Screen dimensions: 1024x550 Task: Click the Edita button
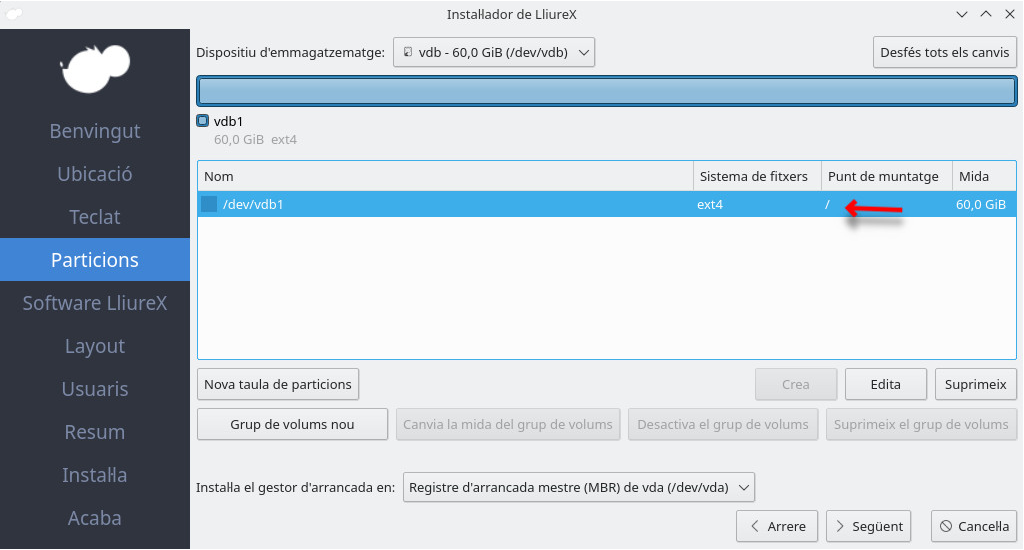tap(886, 384)
